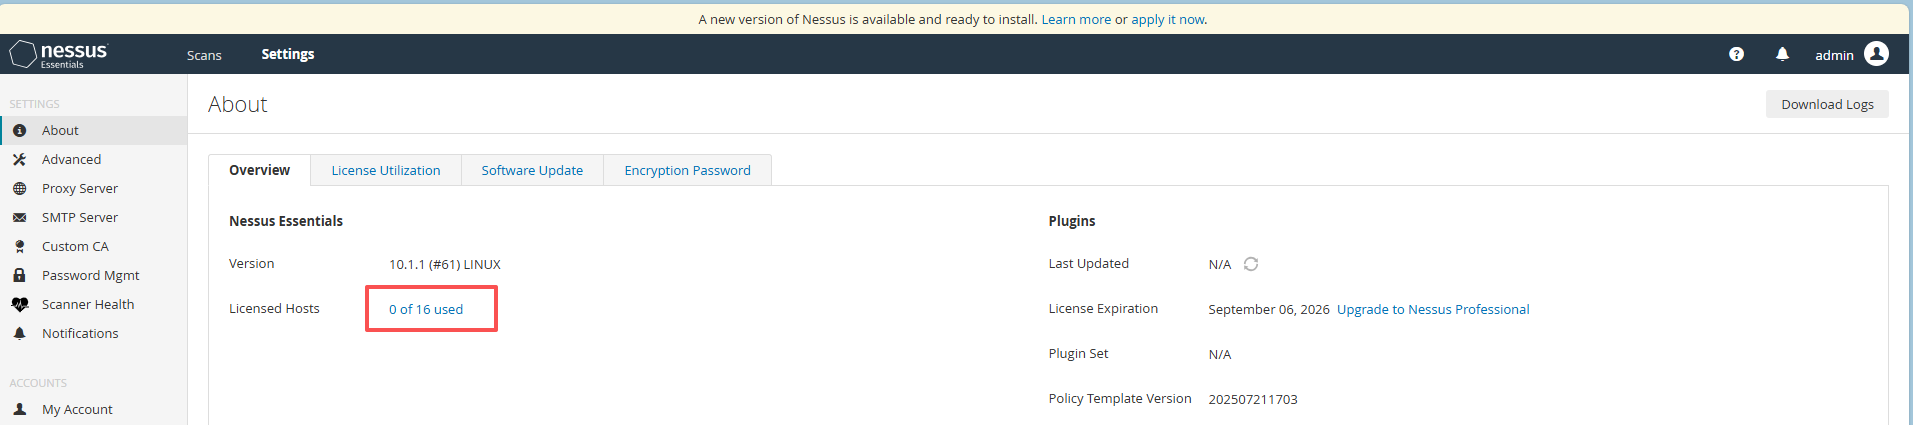This screenshot has height=425, width=1913.
Task: Open the help question mark icon
Action: [x=1736, y=54]
